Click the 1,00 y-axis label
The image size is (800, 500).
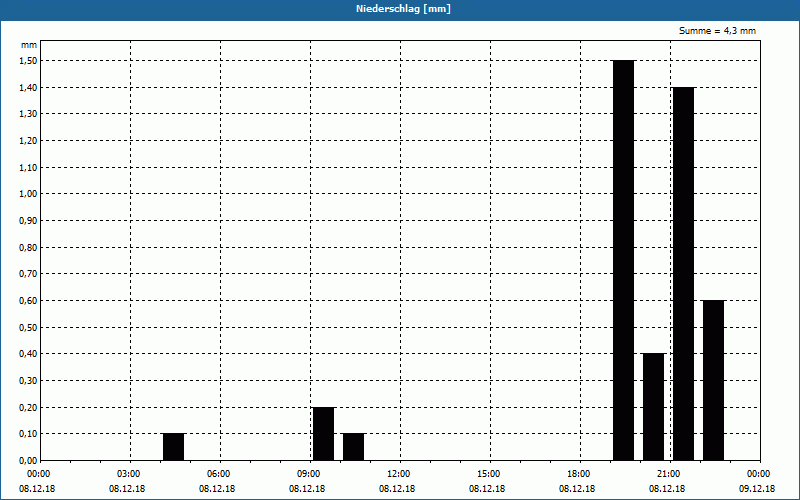28,194
